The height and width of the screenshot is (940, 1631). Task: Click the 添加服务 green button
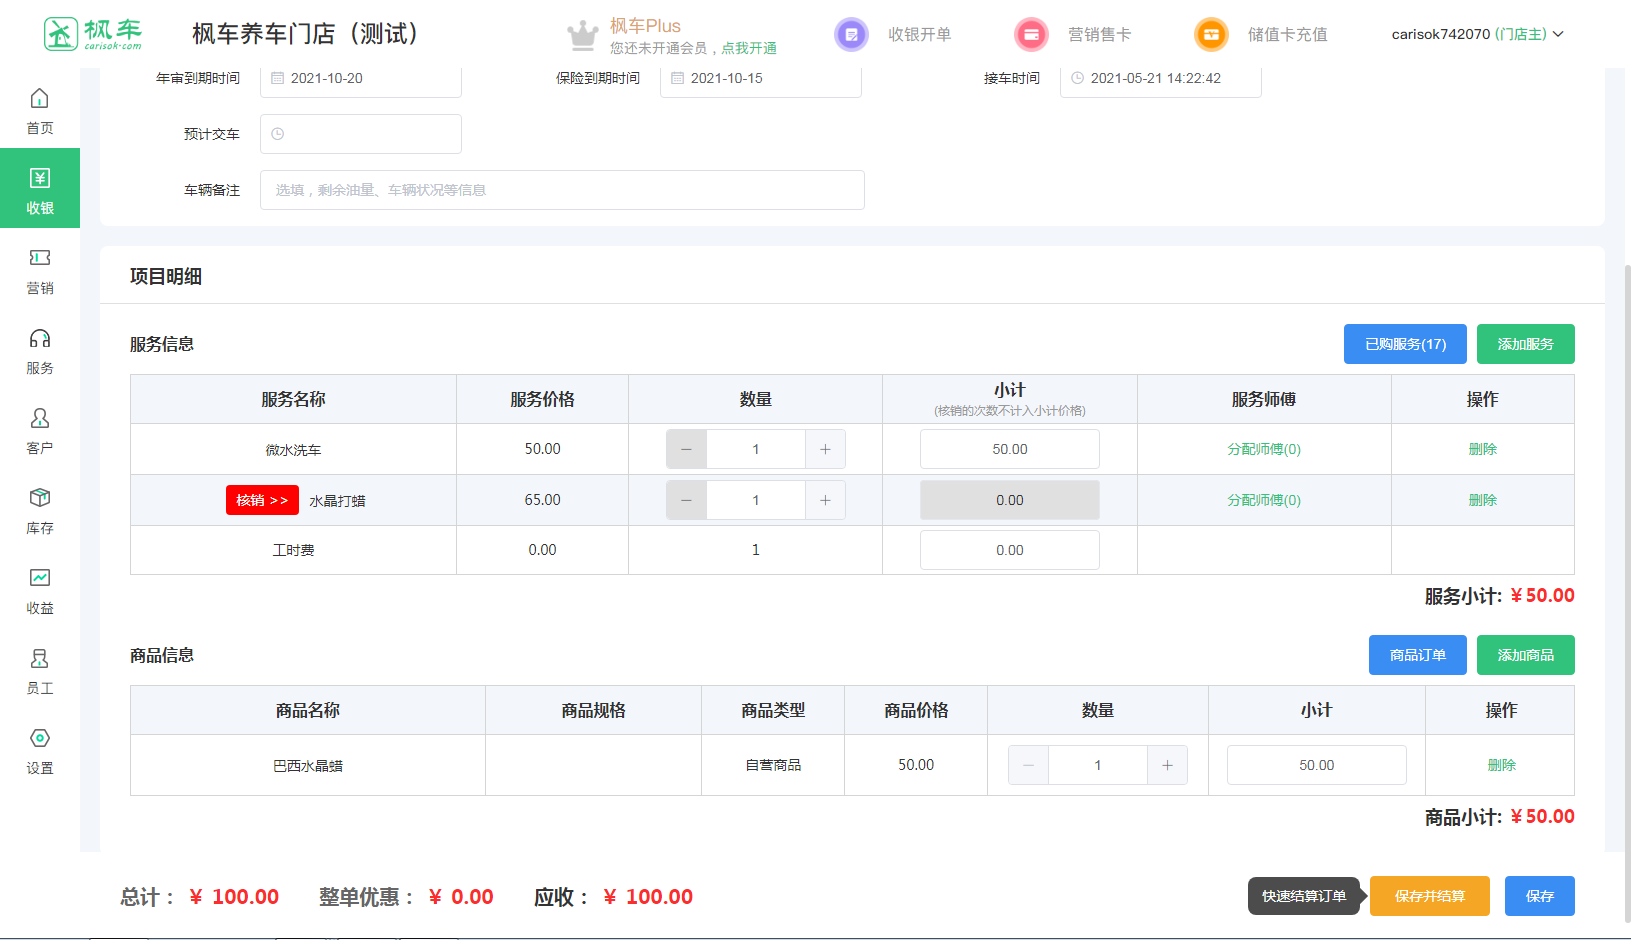[1525, 344]
